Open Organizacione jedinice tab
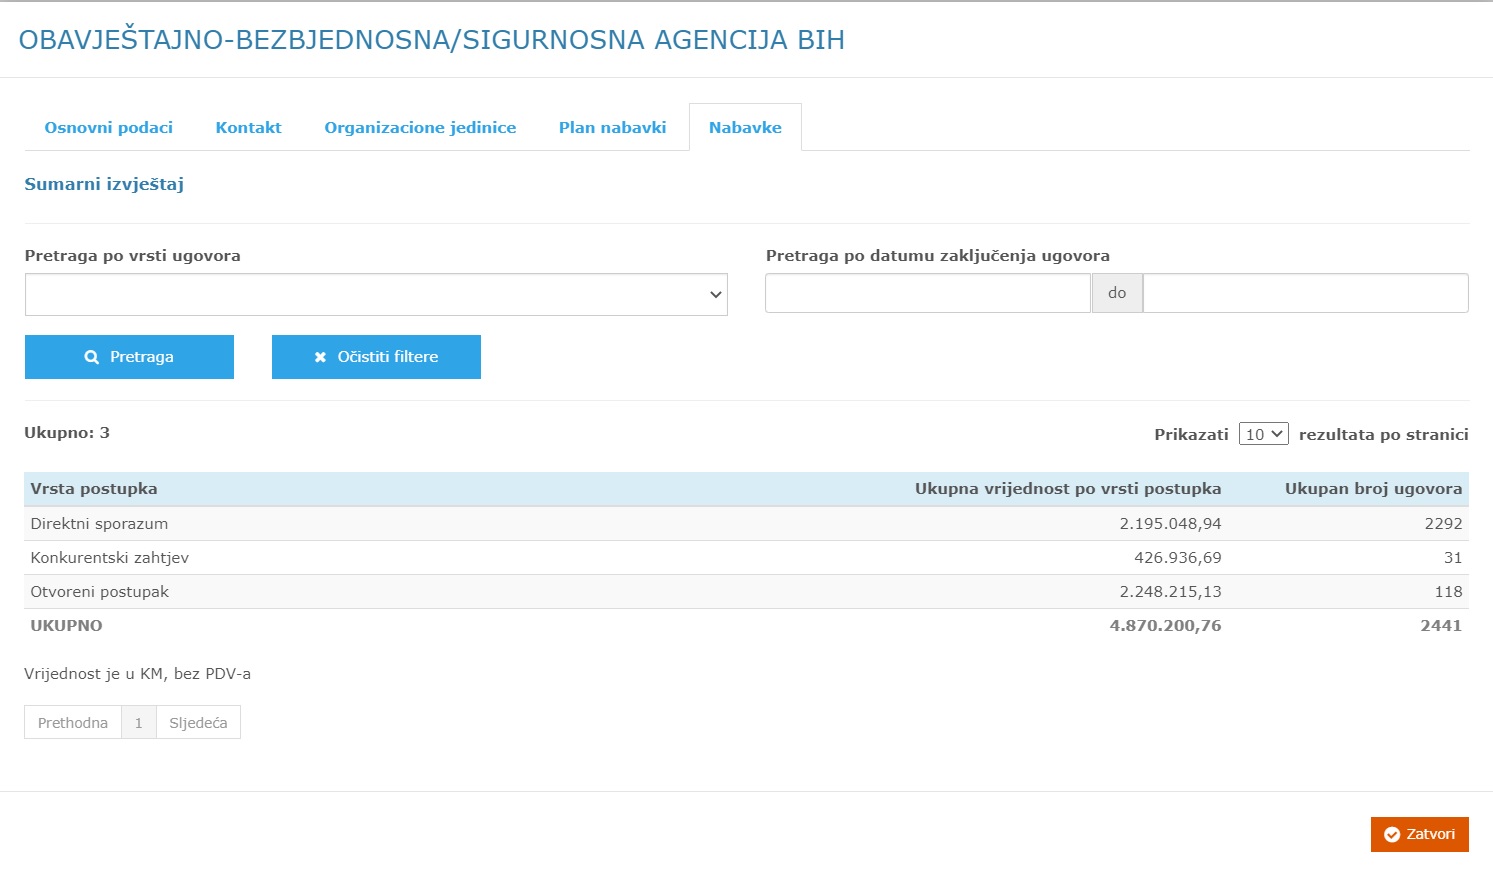The height and width of the screenshot is (873, 1493). pyautogui.click(x=420, y=128)
